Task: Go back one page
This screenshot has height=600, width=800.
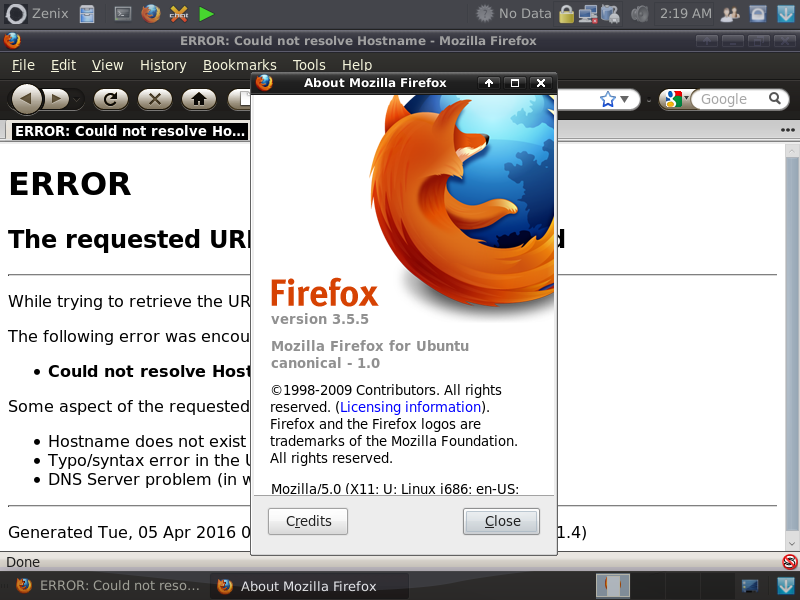Action: [x=26, y=99]
